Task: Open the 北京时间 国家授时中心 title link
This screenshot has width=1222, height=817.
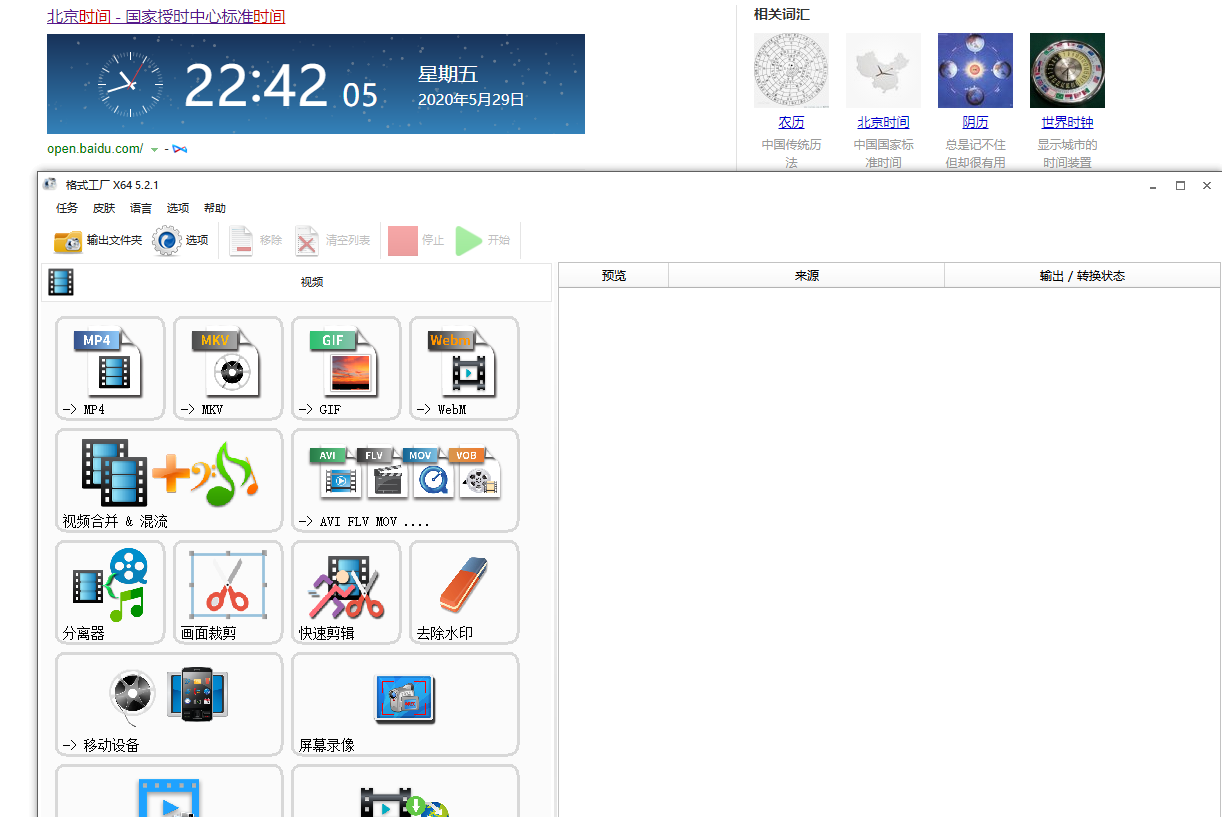Action: click(166, 17)
